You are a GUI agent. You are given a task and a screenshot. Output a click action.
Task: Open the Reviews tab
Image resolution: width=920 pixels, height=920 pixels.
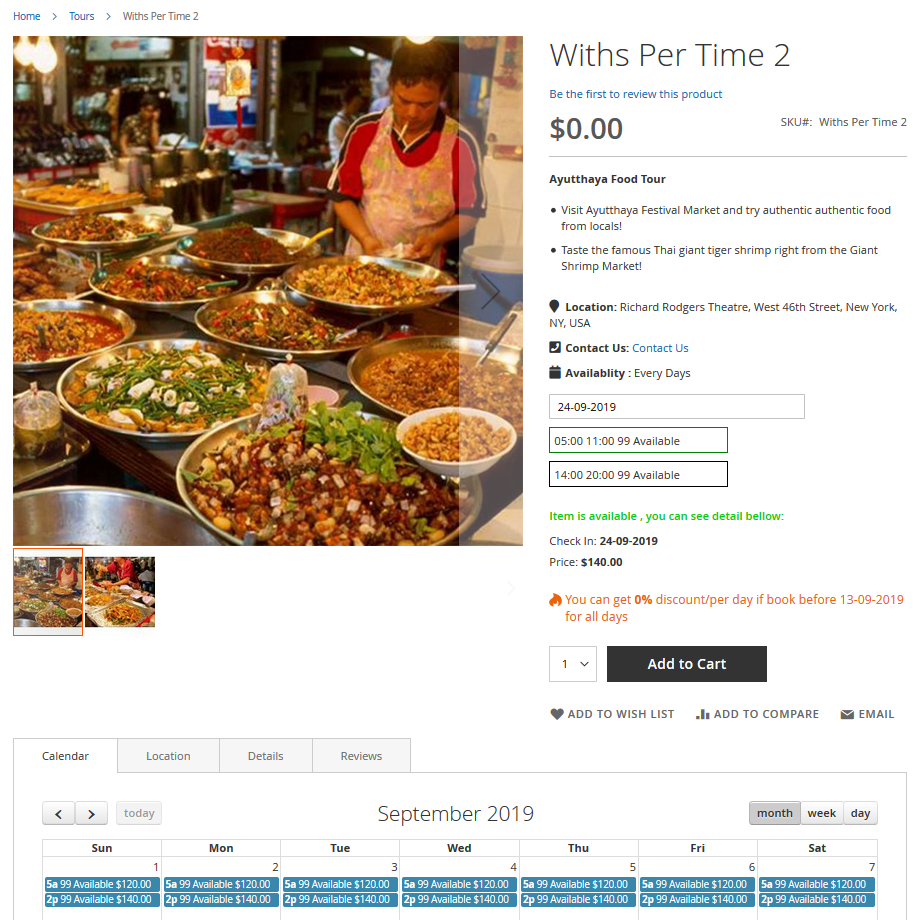pyautogui.click(x=361, y=756)
